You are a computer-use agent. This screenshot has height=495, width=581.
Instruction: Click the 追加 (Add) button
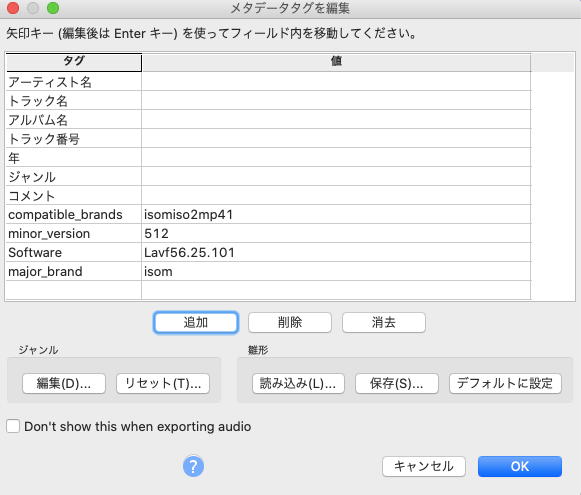click(x=196, y=322)
